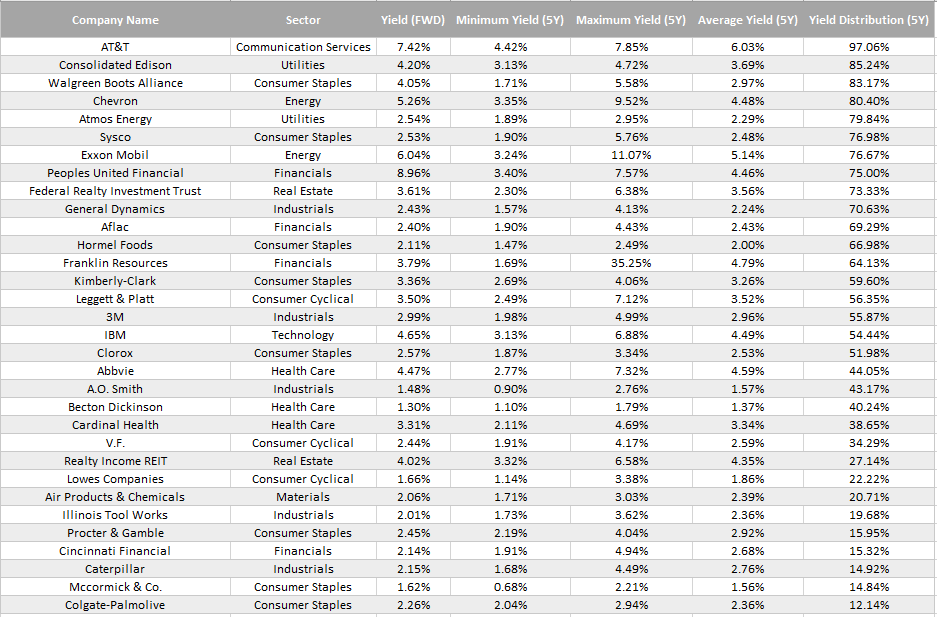Click Mccormick & Co. minimum yield 0.68%
Image resolution: width=937 pixels, height=617 pixels.
pos(510,587)
